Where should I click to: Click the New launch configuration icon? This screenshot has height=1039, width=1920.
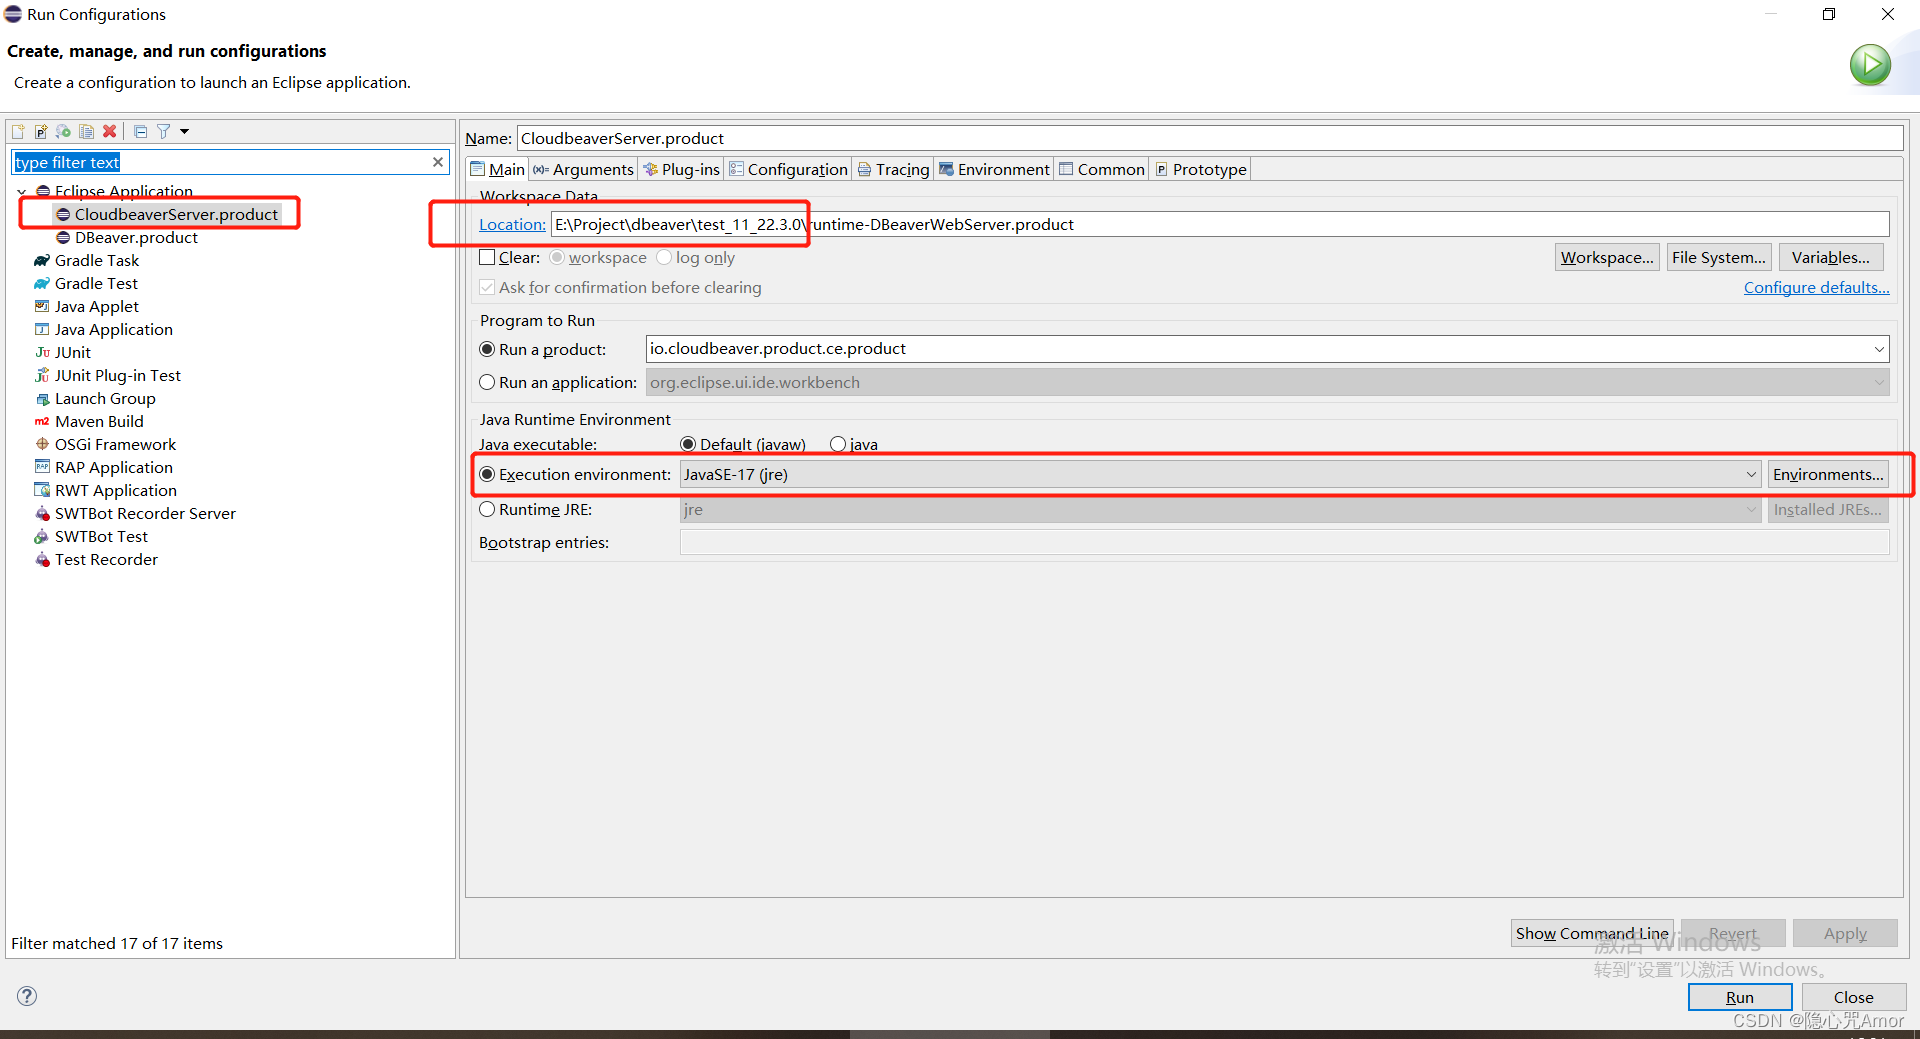click(x=18, y=131)
